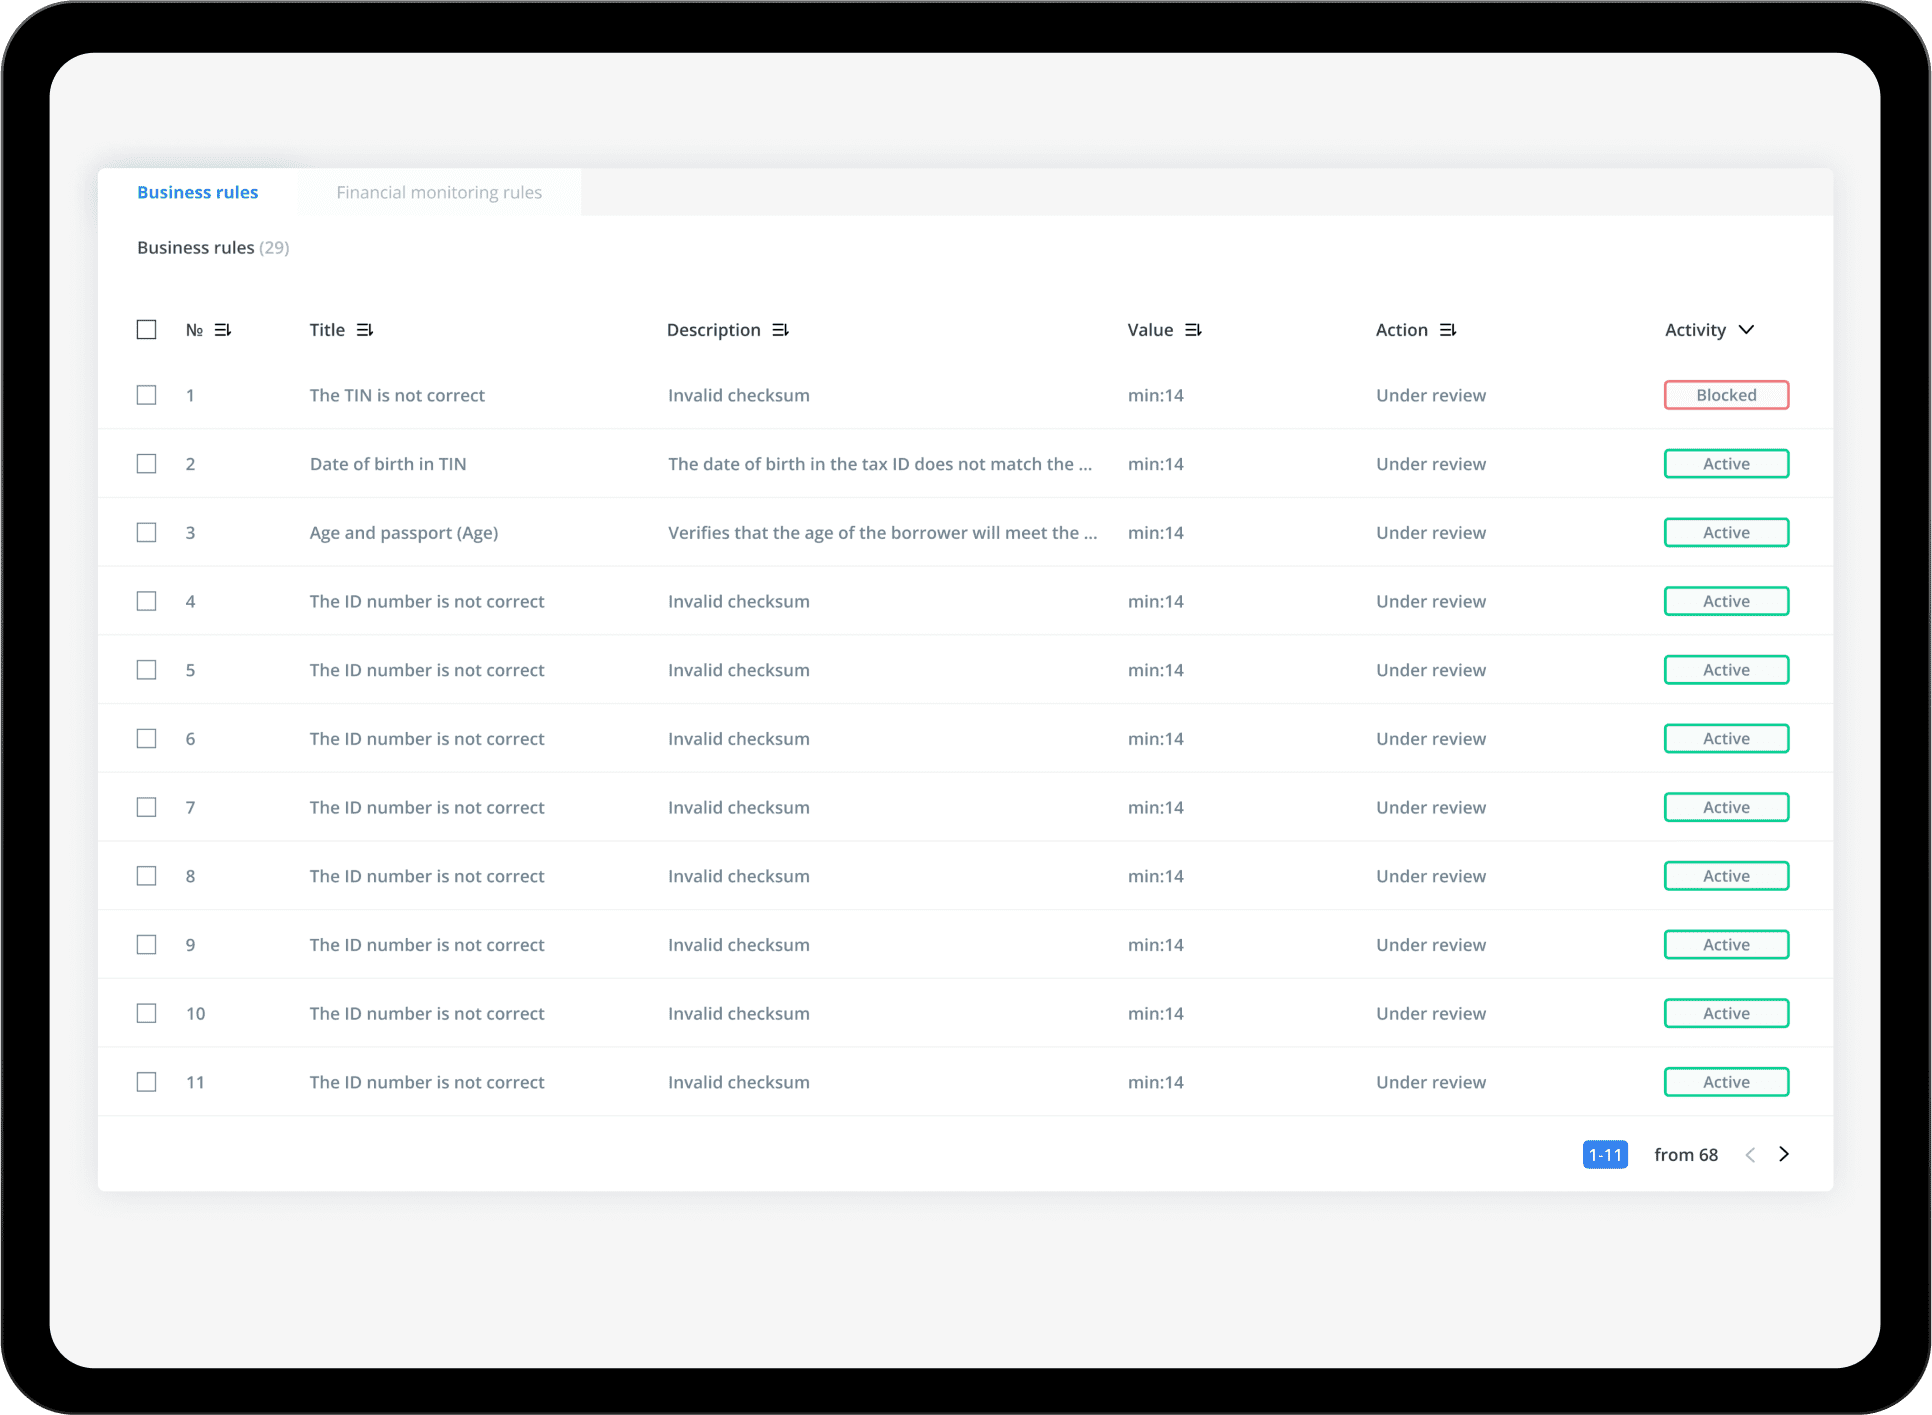Click the Active badge for Date of birth in TIN
Viewport: 1932px width, 1415px height.
pyautogui.click(x=1726, y=464)
